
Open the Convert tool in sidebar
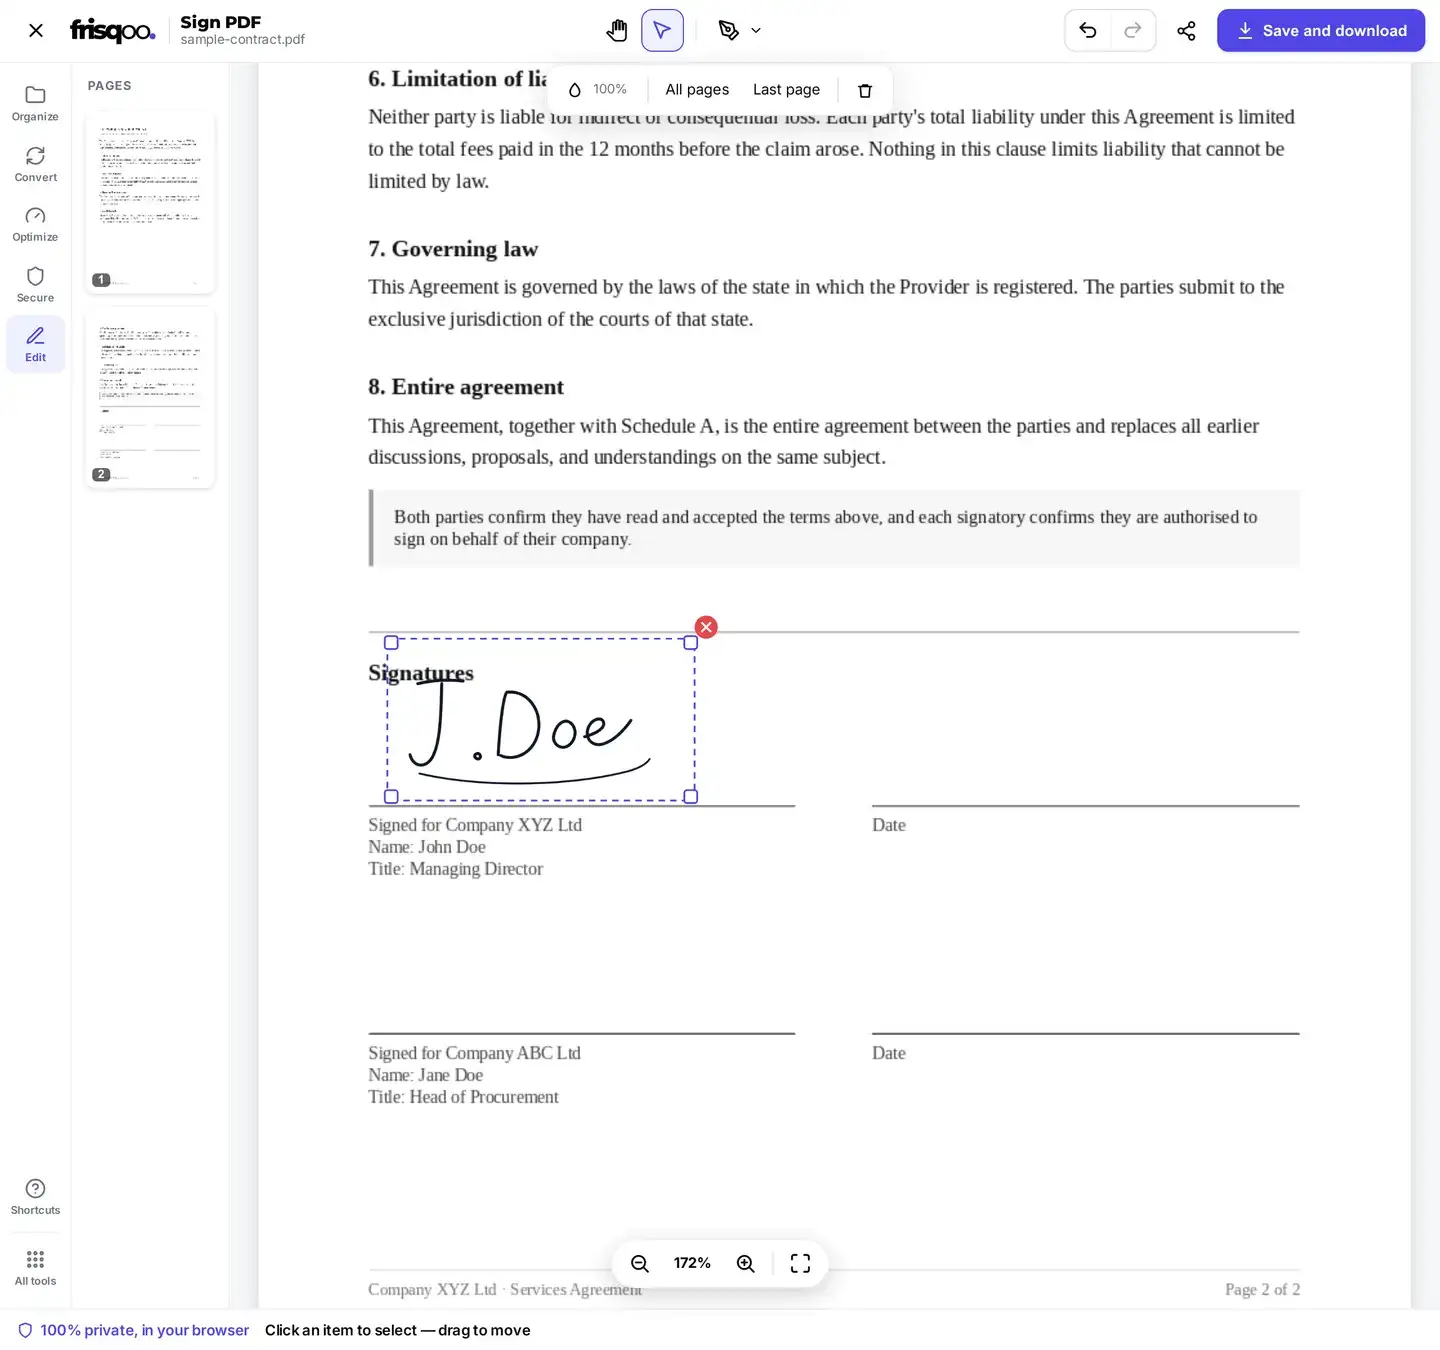tap(35, 164)
